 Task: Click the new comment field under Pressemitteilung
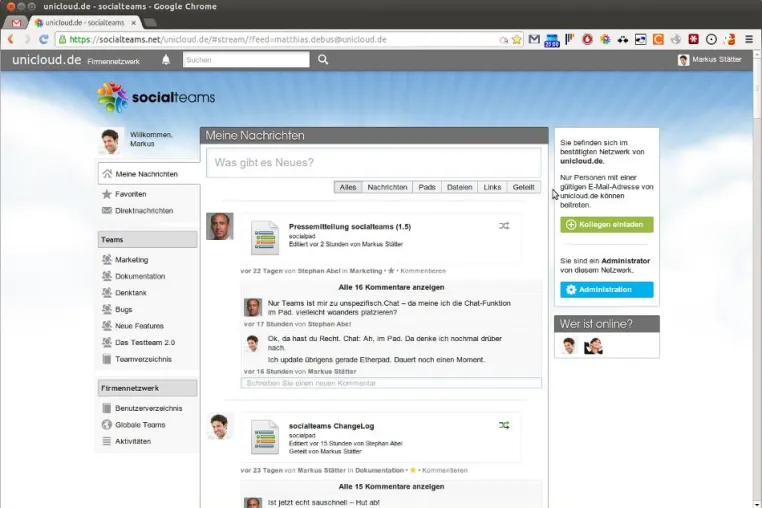click(x=391, y=383)
